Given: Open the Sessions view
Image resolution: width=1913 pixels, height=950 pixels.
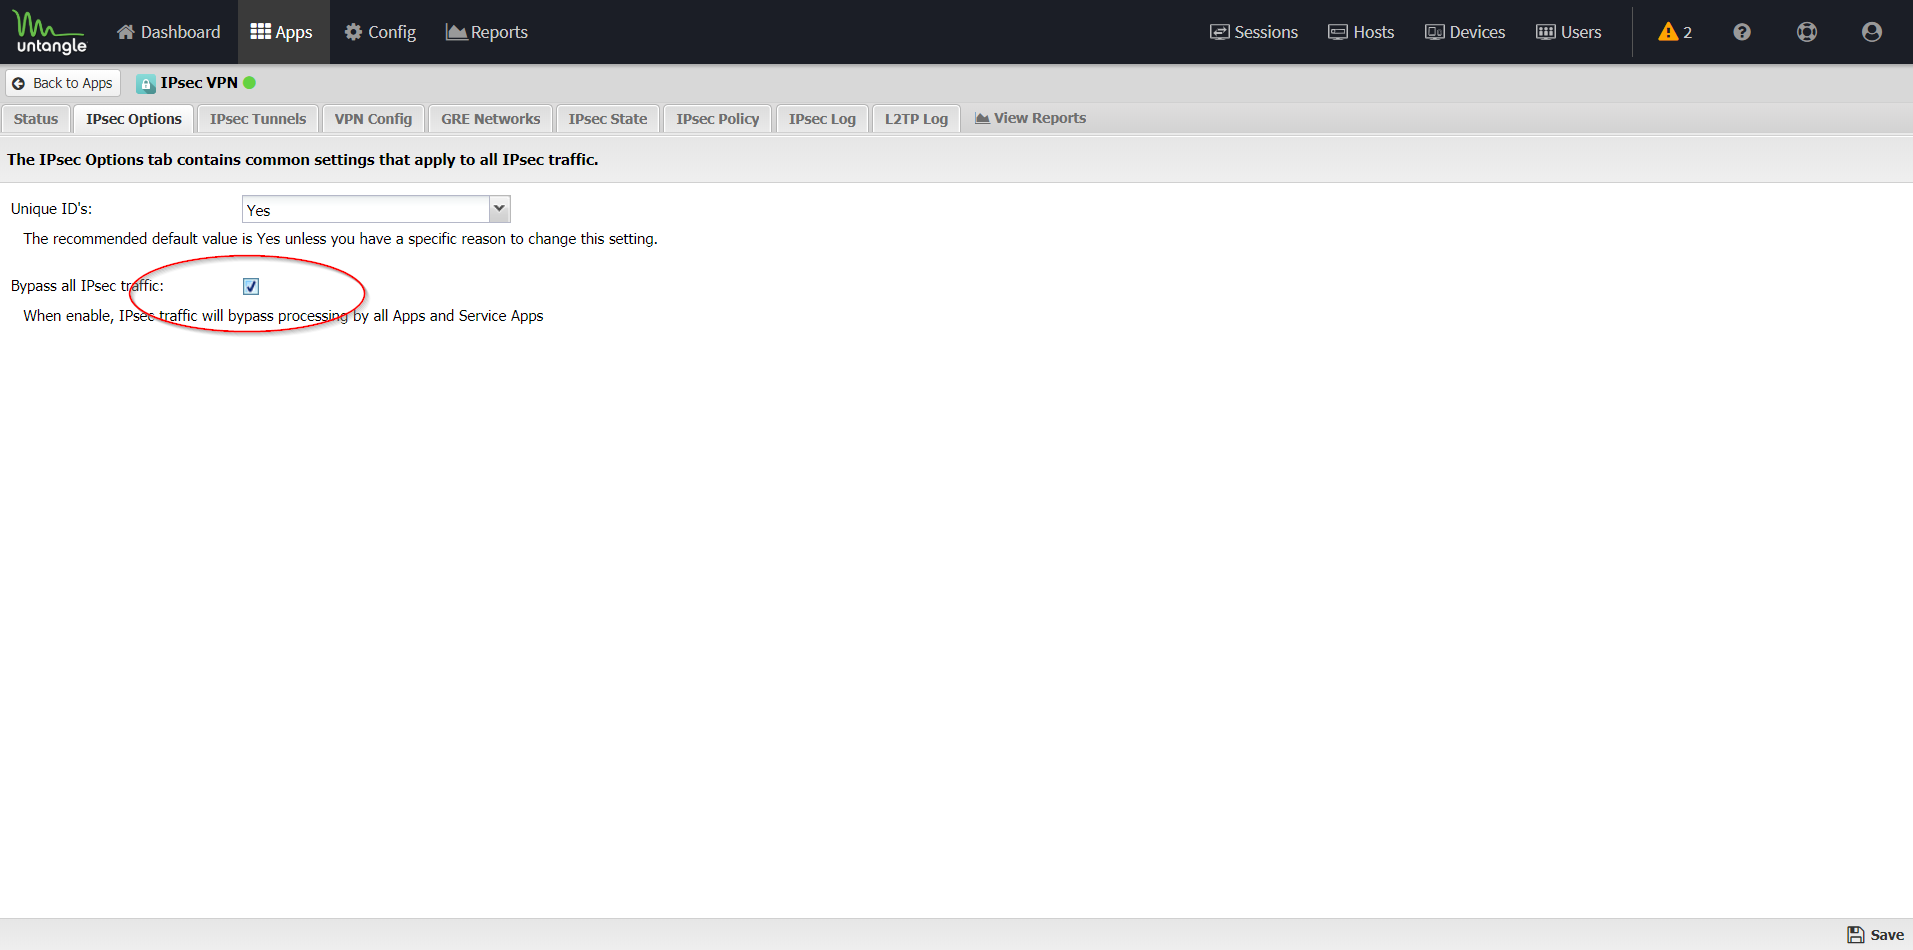Looking at the screenshot, I should coord(1253,32).
